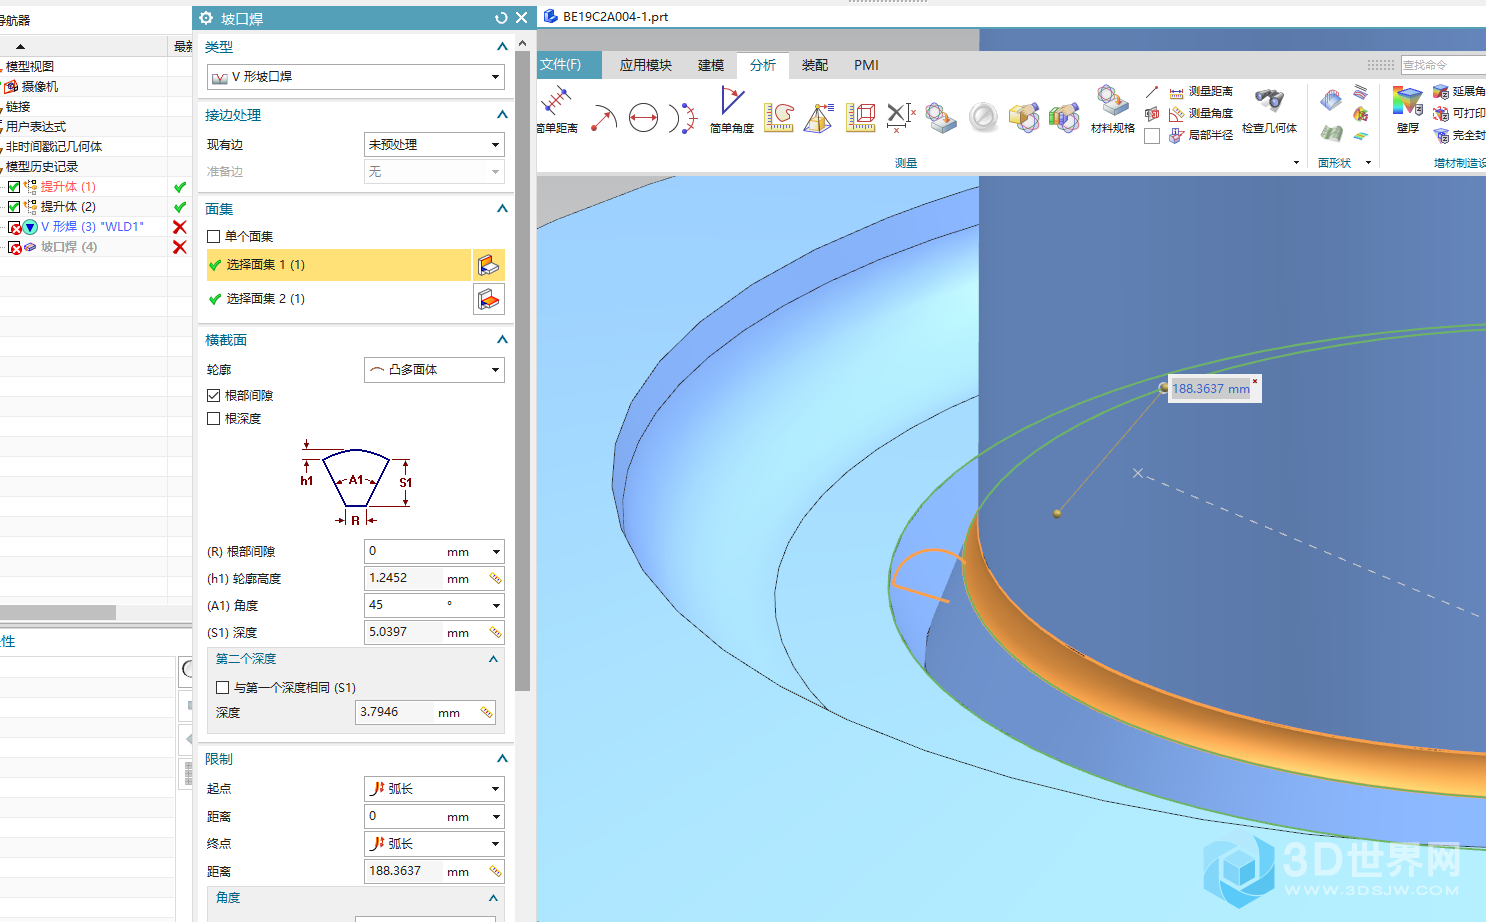
Task: Enable the 单个面集 checkbox
Action: 214,237
